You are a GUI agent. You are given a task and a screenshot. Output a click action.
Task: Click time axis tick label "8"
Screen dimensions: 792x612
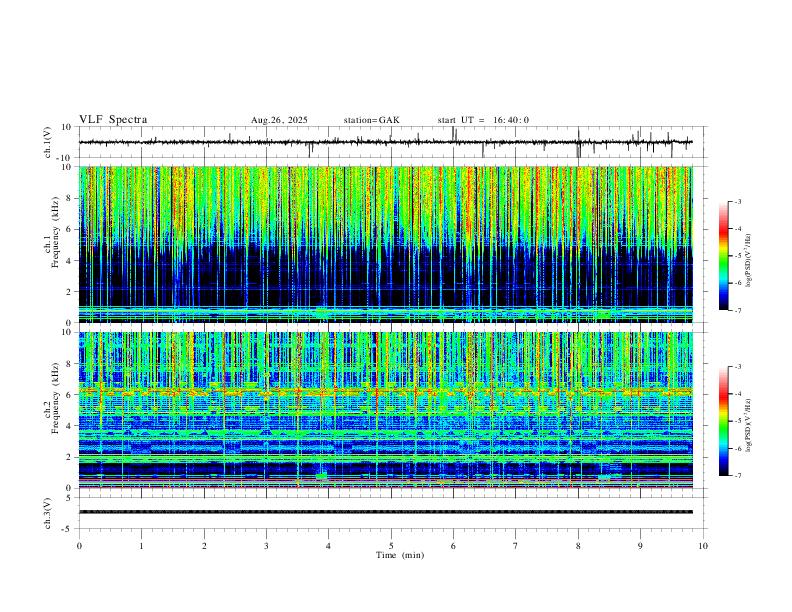point(578,546)
